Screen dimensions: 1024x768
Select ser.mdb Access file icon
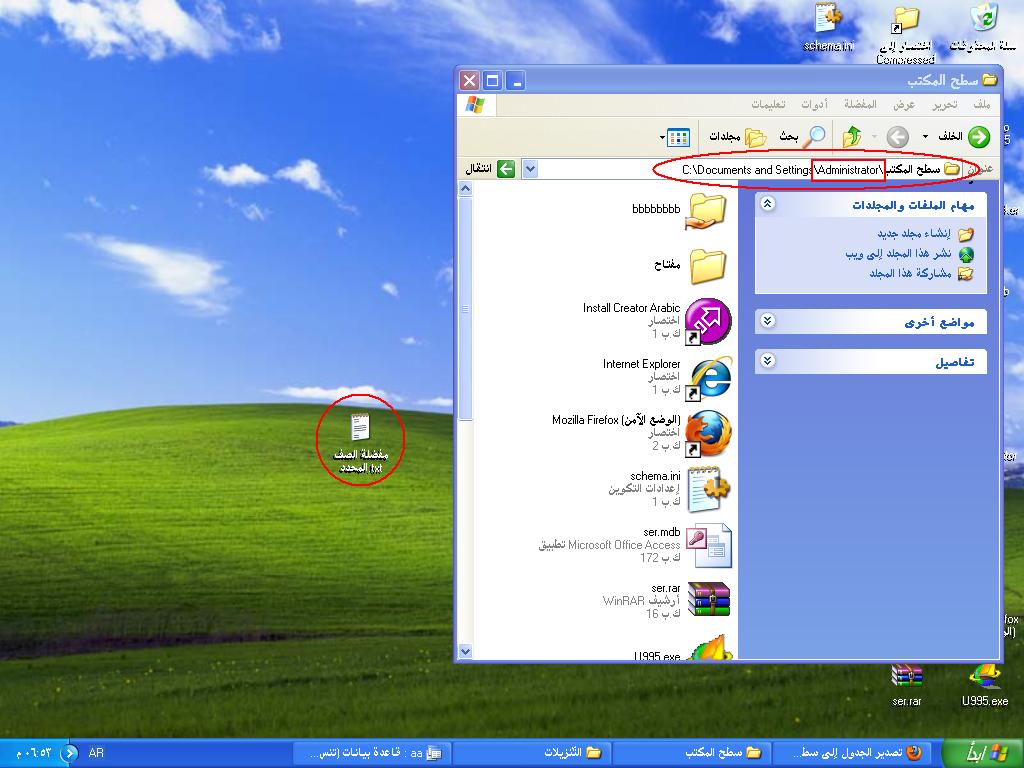click(709, 545)
